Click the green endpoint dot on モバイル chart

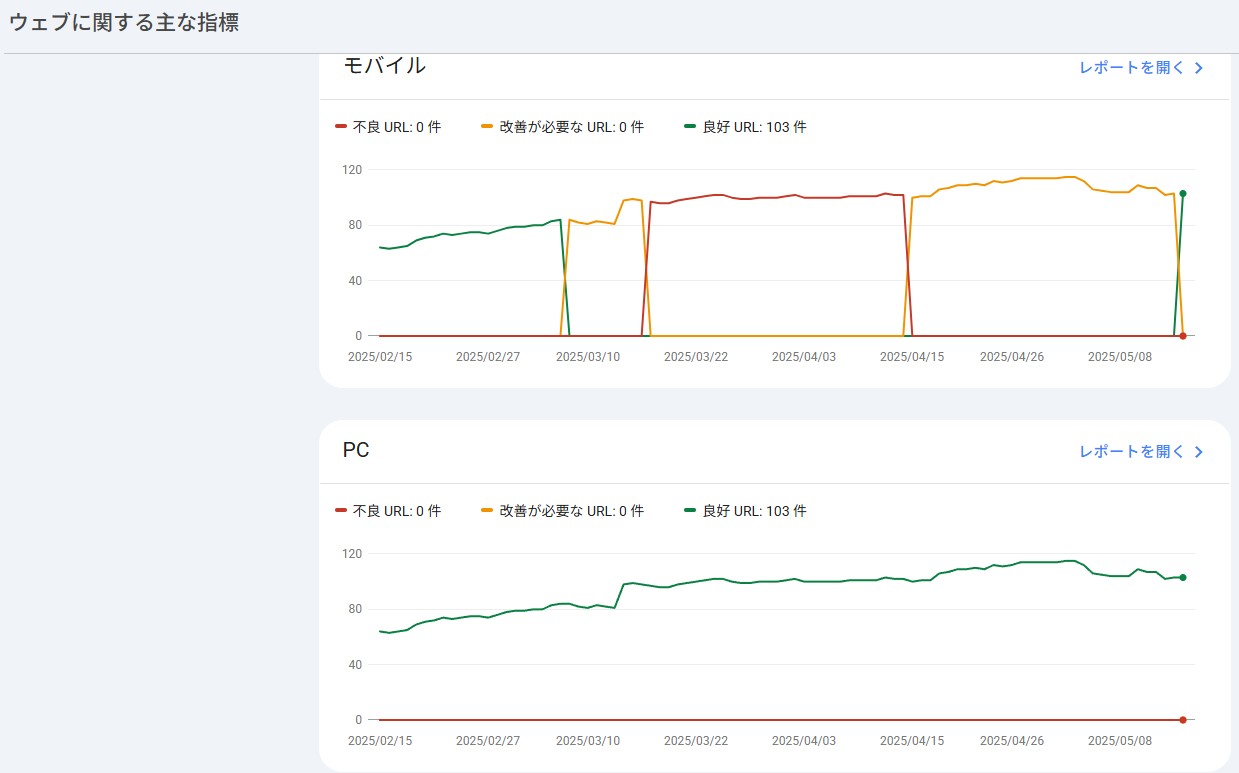tap(1183, 194)
